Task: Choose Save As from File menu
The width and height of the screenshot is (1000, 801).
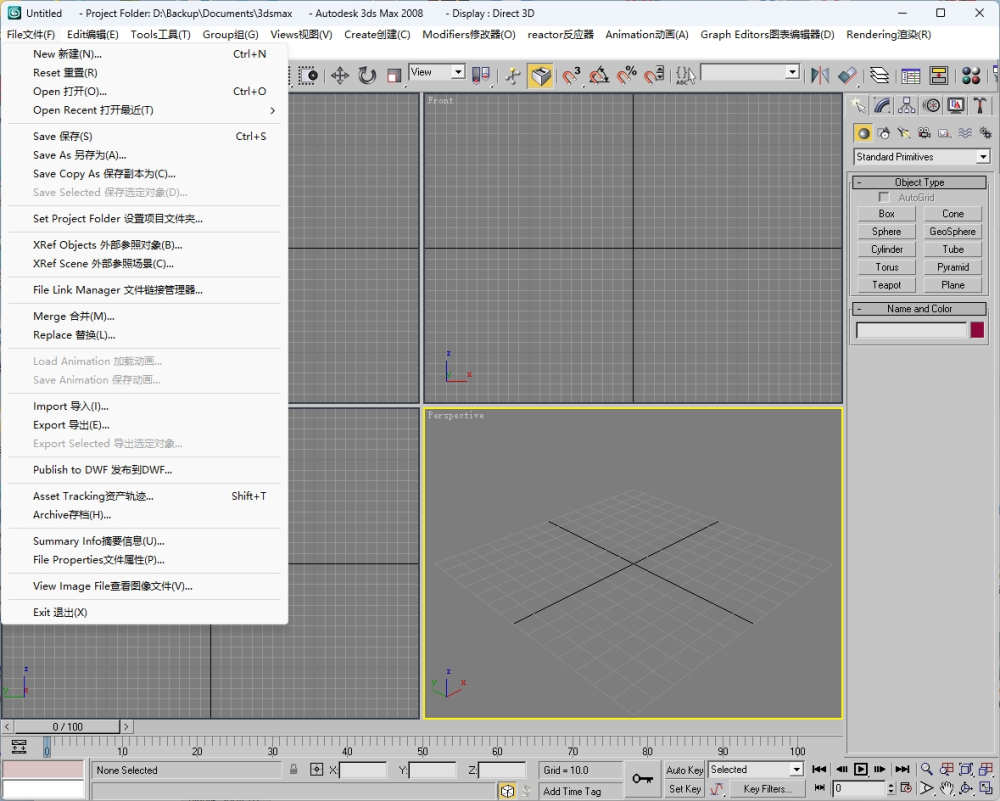Action: point(79,155)
